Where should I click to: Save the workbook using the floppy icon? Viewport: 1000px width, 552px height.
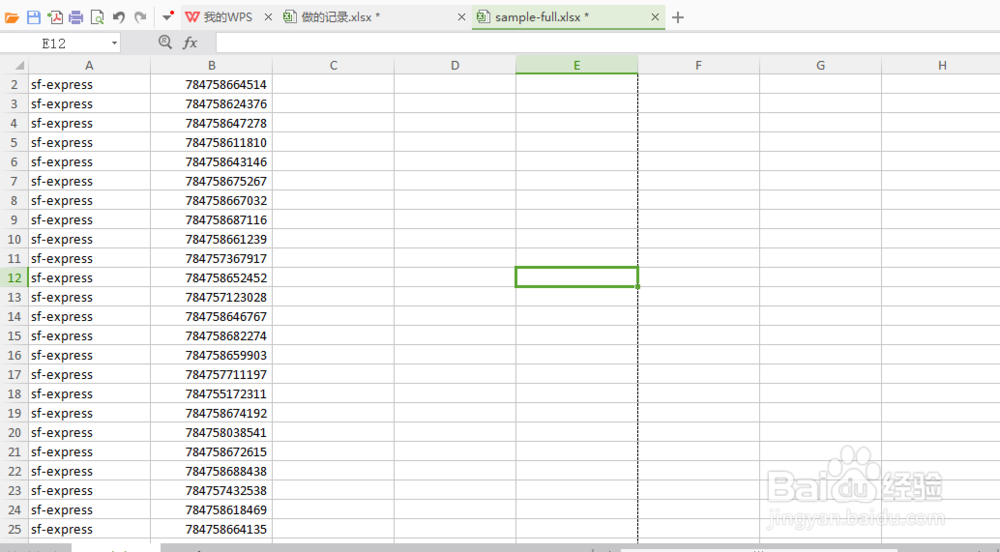34,17
